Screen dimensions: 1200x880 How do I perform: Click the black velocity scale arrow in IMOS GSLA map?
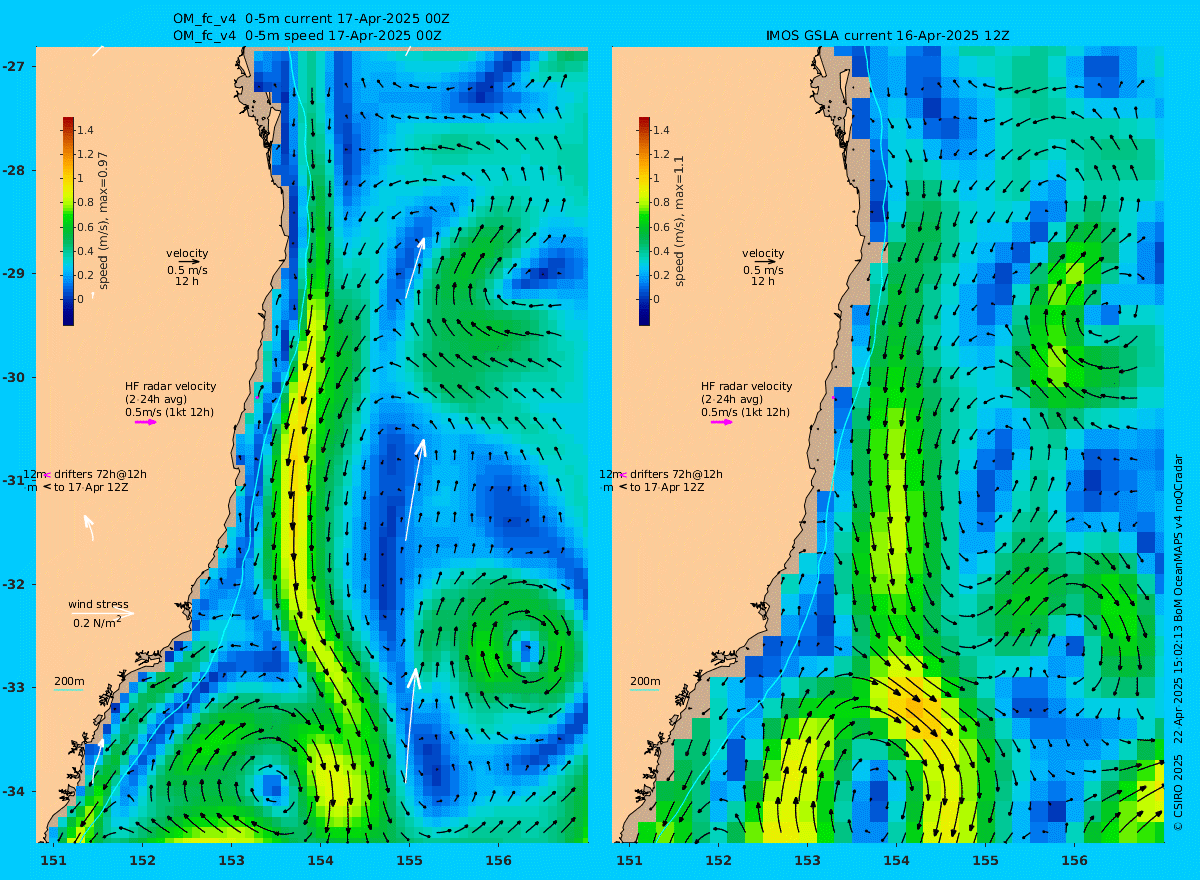[765, 261]
